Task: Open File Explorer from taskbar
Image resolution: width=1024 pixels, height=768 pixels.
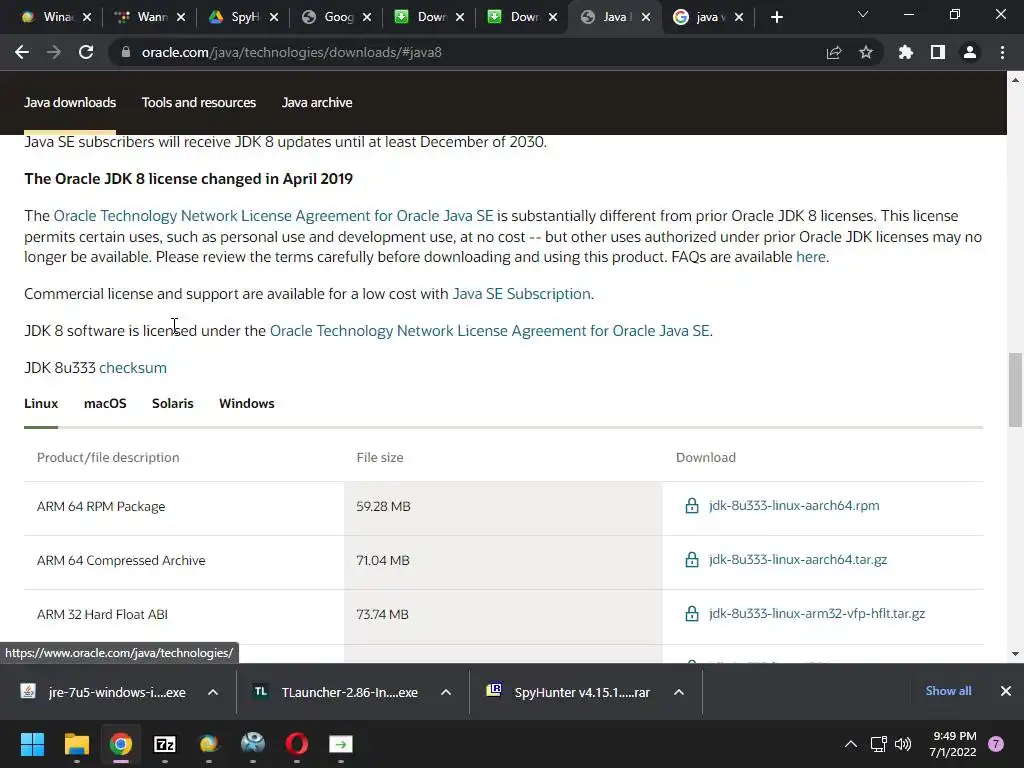Action: [76, 744]
